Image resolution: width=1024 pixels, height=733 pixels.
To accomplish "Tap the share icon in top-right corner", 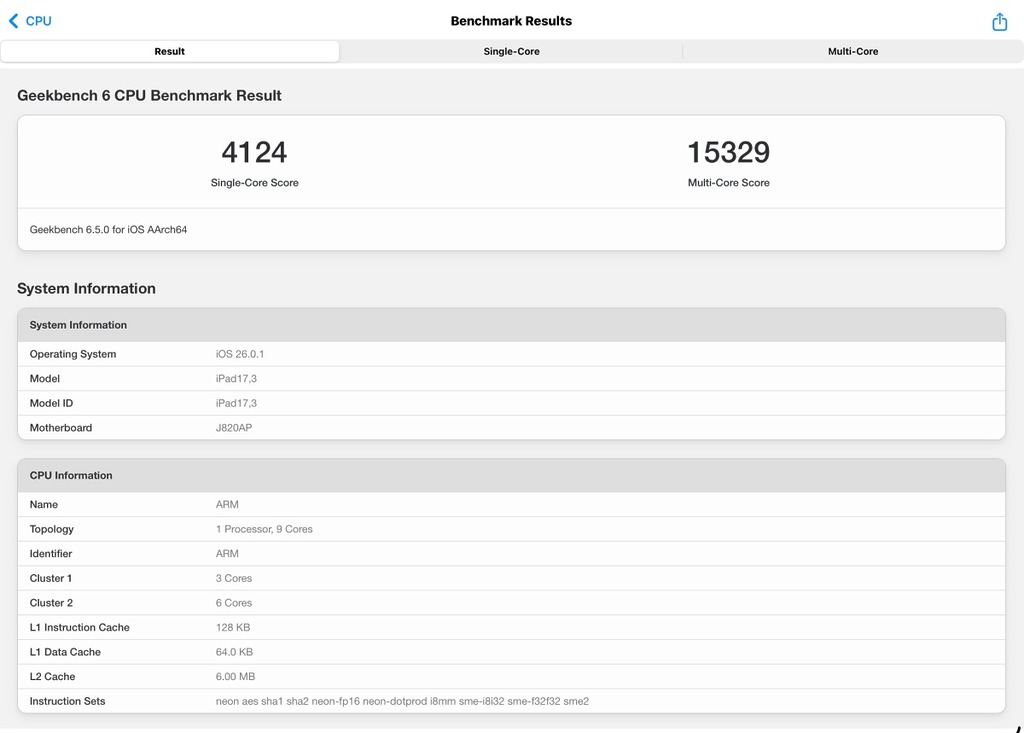I will [x=999, y=22].
